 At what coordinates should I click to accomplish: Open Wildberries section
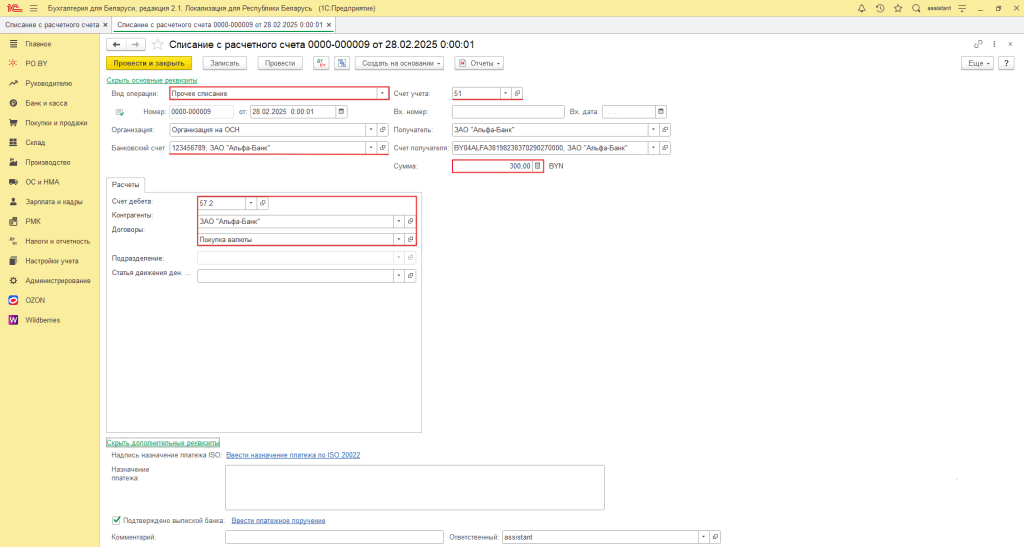[x=42, y=320]
